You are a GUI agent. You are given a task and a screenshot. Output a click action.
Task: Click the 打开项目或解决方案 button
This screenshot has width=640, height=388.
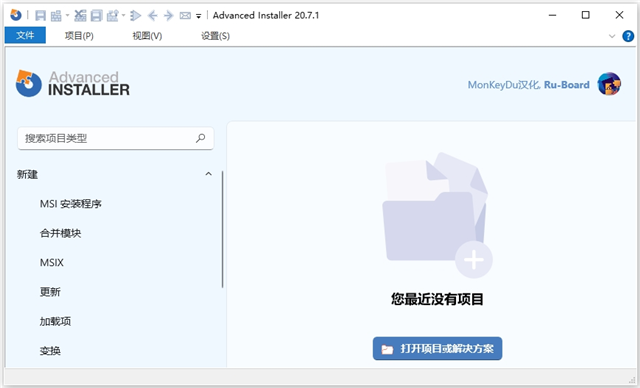pyautogui.click(x=437, y=348)
